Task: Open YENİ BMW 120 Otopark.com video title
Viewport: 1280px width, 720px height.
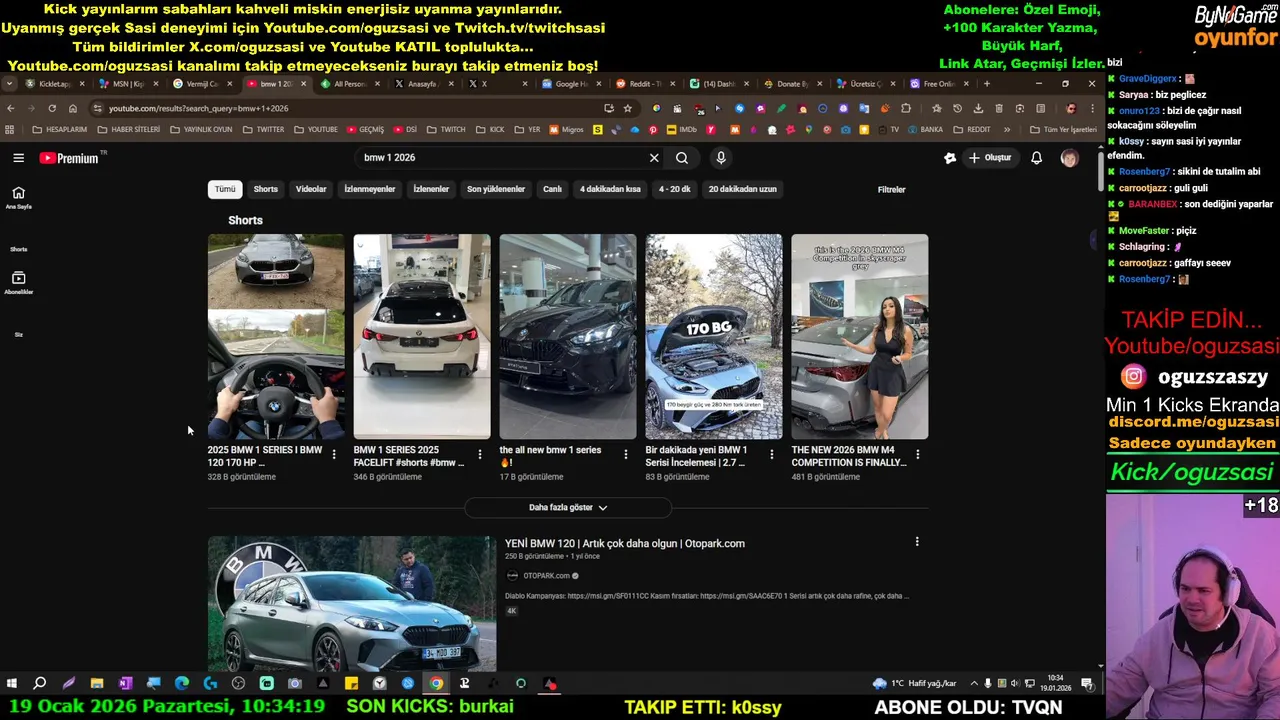Action: click(625, 544)
